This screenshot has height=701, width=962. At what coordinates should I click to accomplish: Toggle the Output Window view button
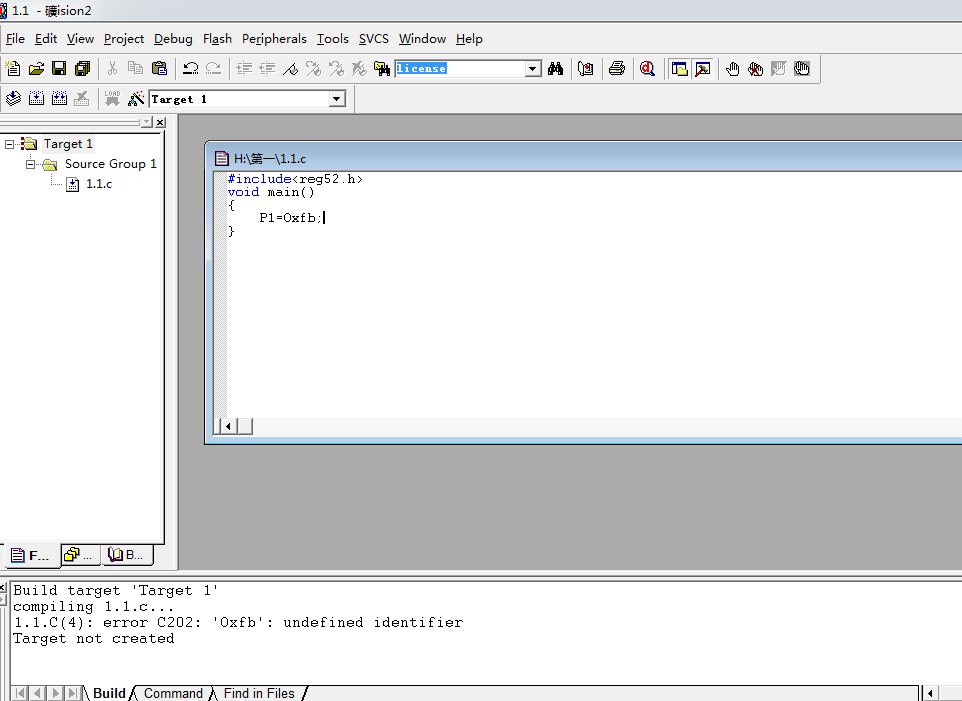click(702, 69)
